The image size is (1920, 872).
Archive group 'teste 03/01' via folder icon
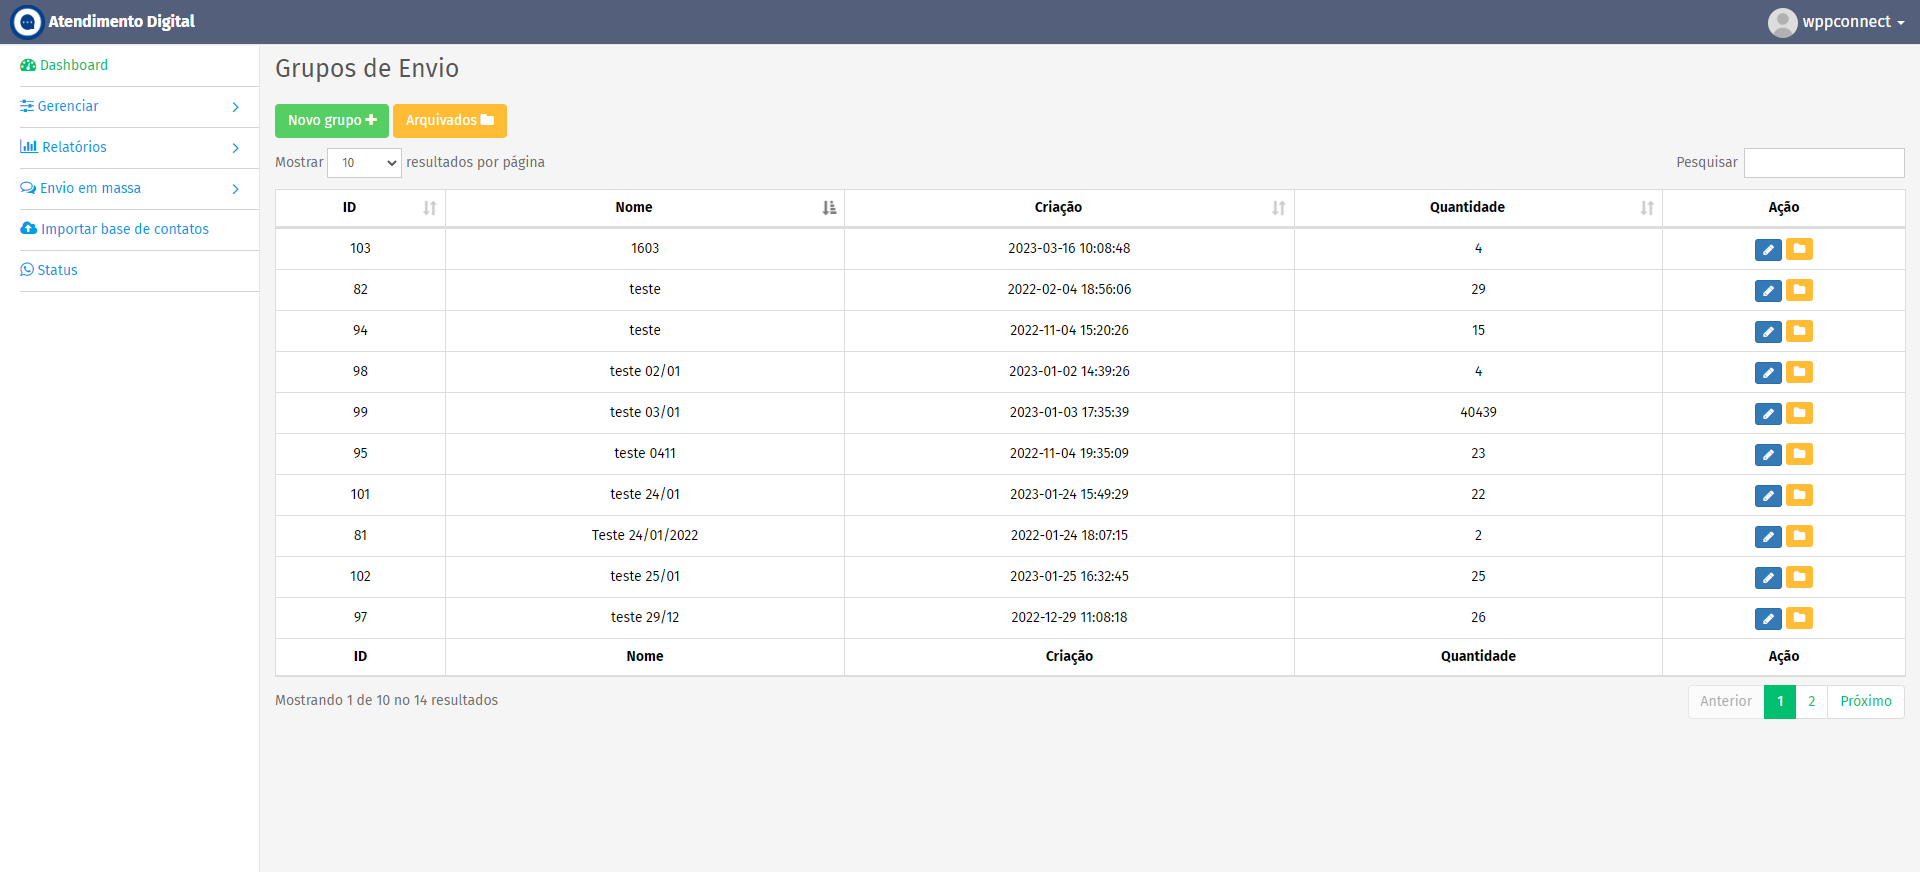(1799, 413)
